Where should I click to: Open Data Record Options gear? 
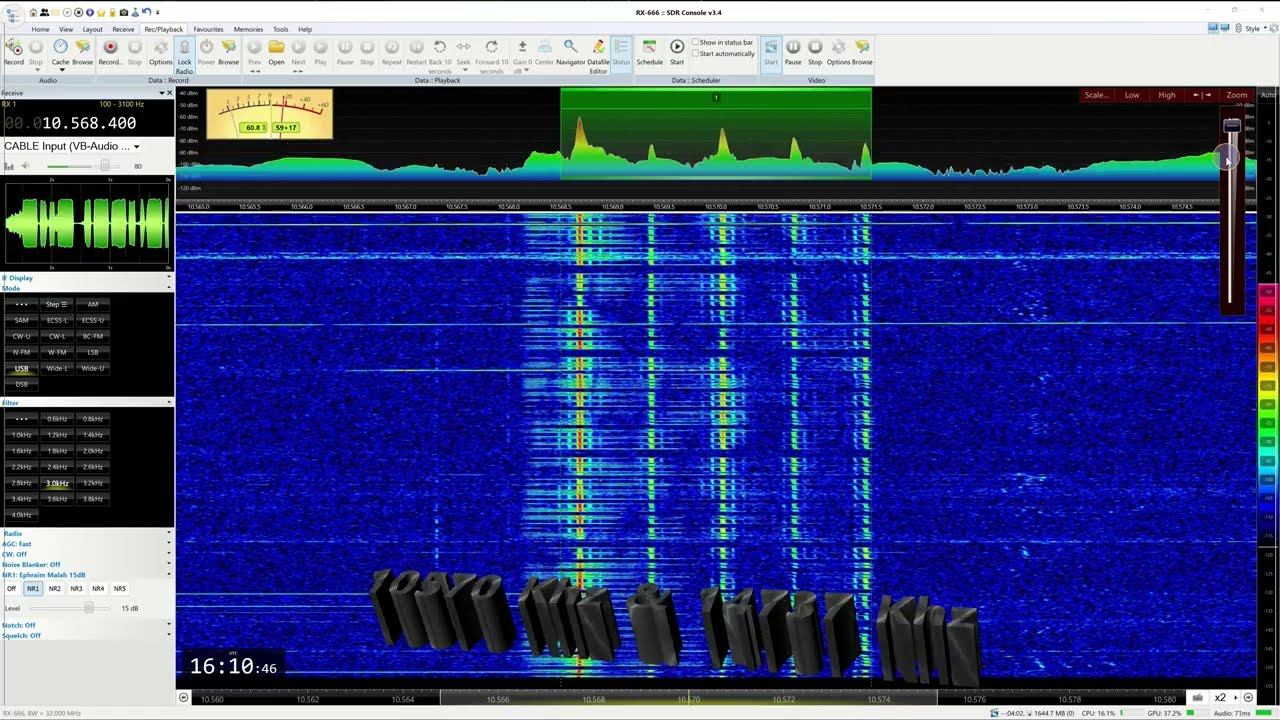click(161, 47)
